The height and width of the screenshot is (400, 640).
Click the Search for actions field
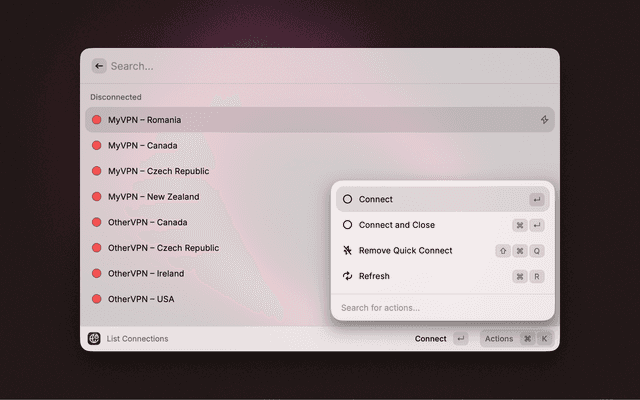point(440,308)
